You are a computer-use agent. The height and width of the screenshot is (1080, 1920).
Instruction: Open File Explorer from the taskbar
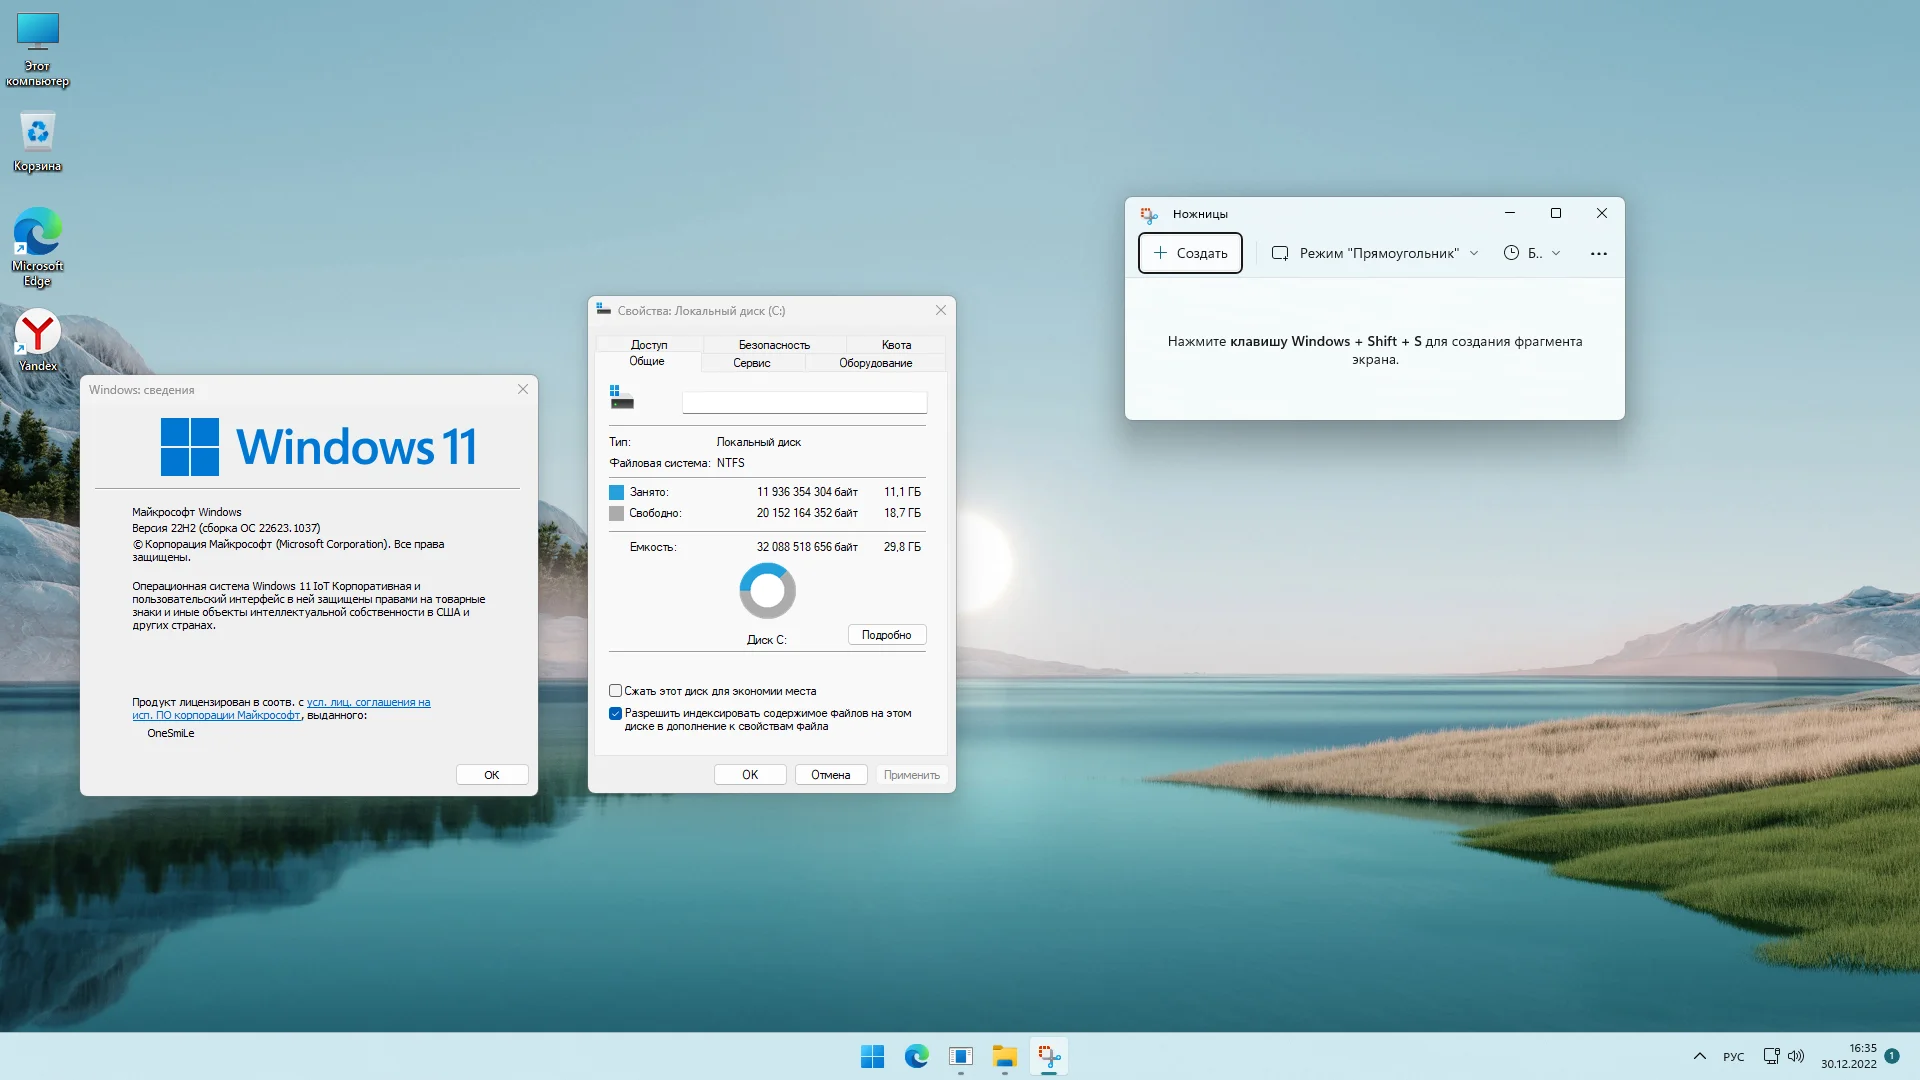tap(1004, 1056)
